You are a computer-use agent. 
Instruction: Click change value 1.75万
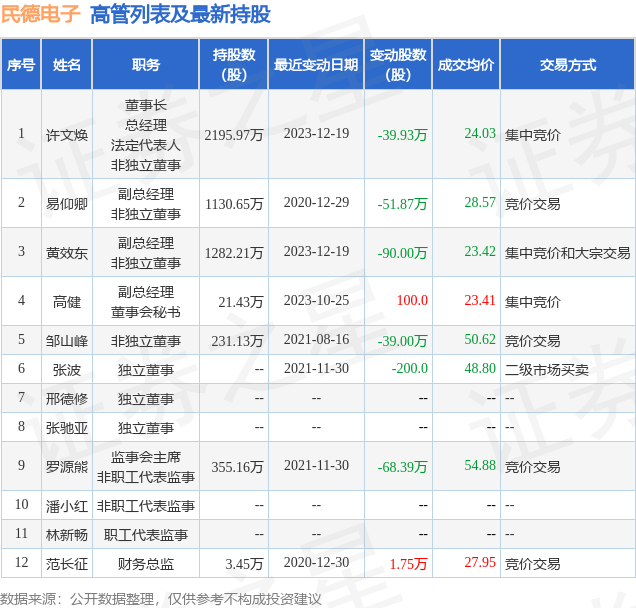tap(408, 564)
